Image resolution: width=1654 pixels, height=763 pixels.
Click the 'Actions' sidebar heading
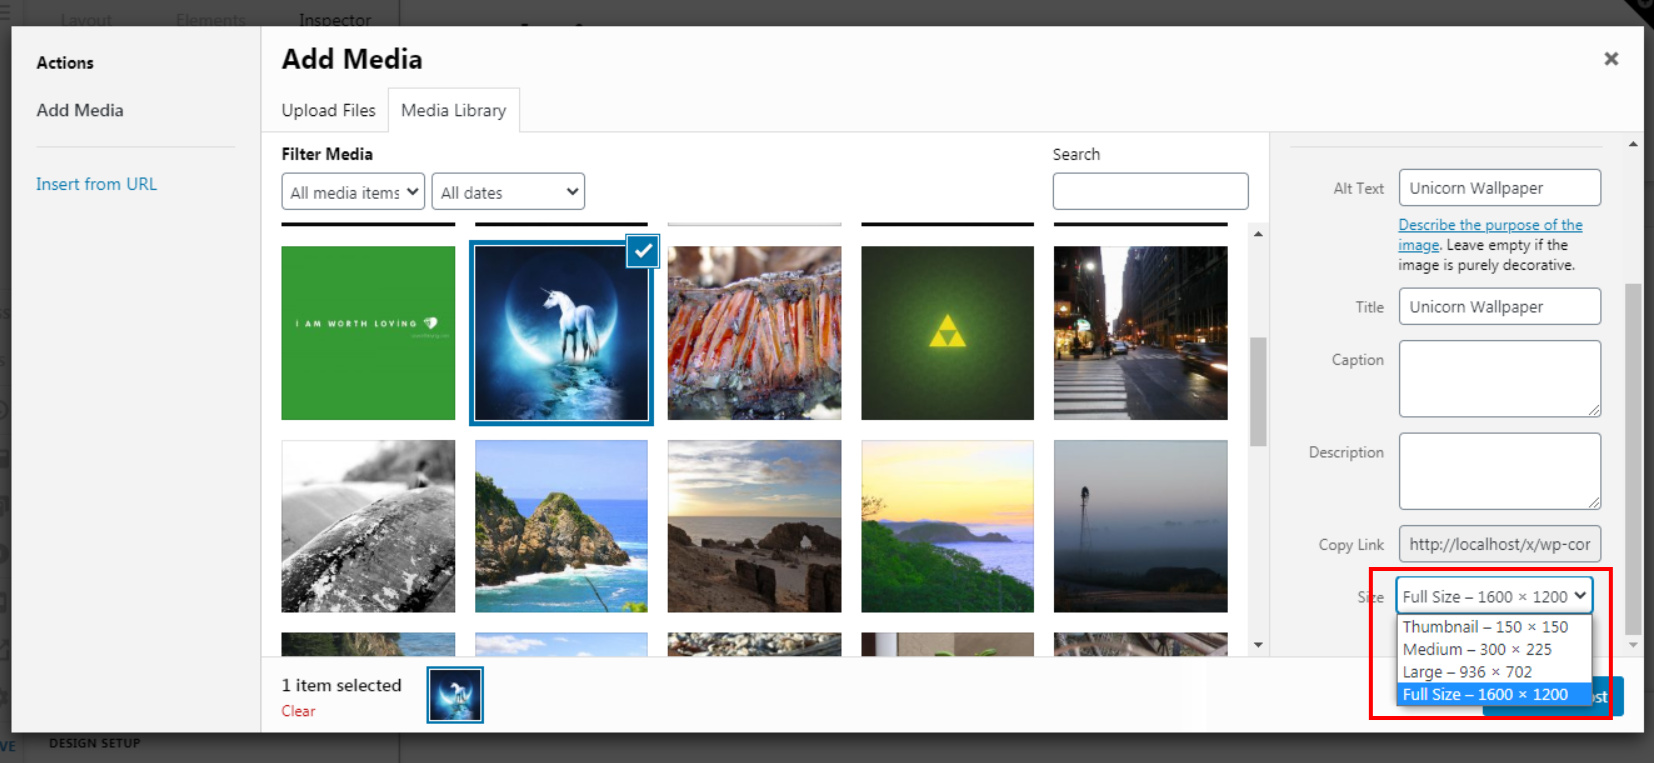pyautogui.click(x=65, y=62)
